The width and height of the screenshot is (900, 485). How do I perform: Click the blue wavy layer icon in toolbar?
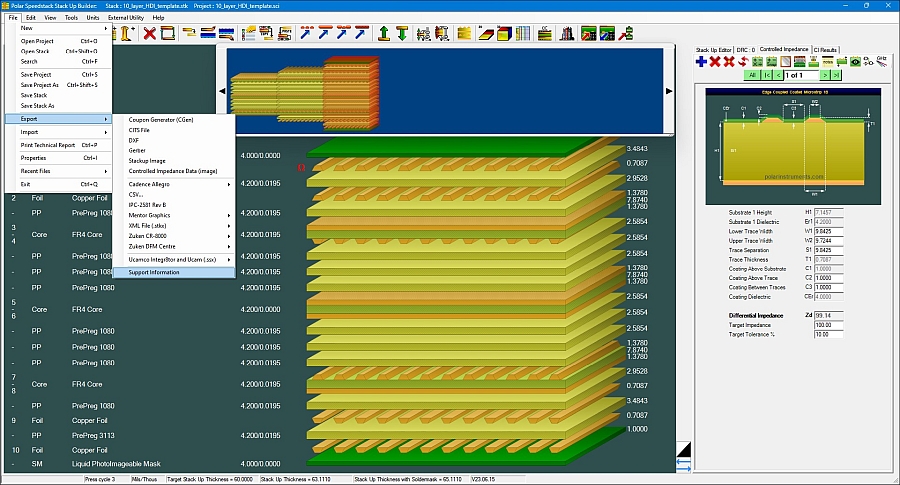(226, 33)
